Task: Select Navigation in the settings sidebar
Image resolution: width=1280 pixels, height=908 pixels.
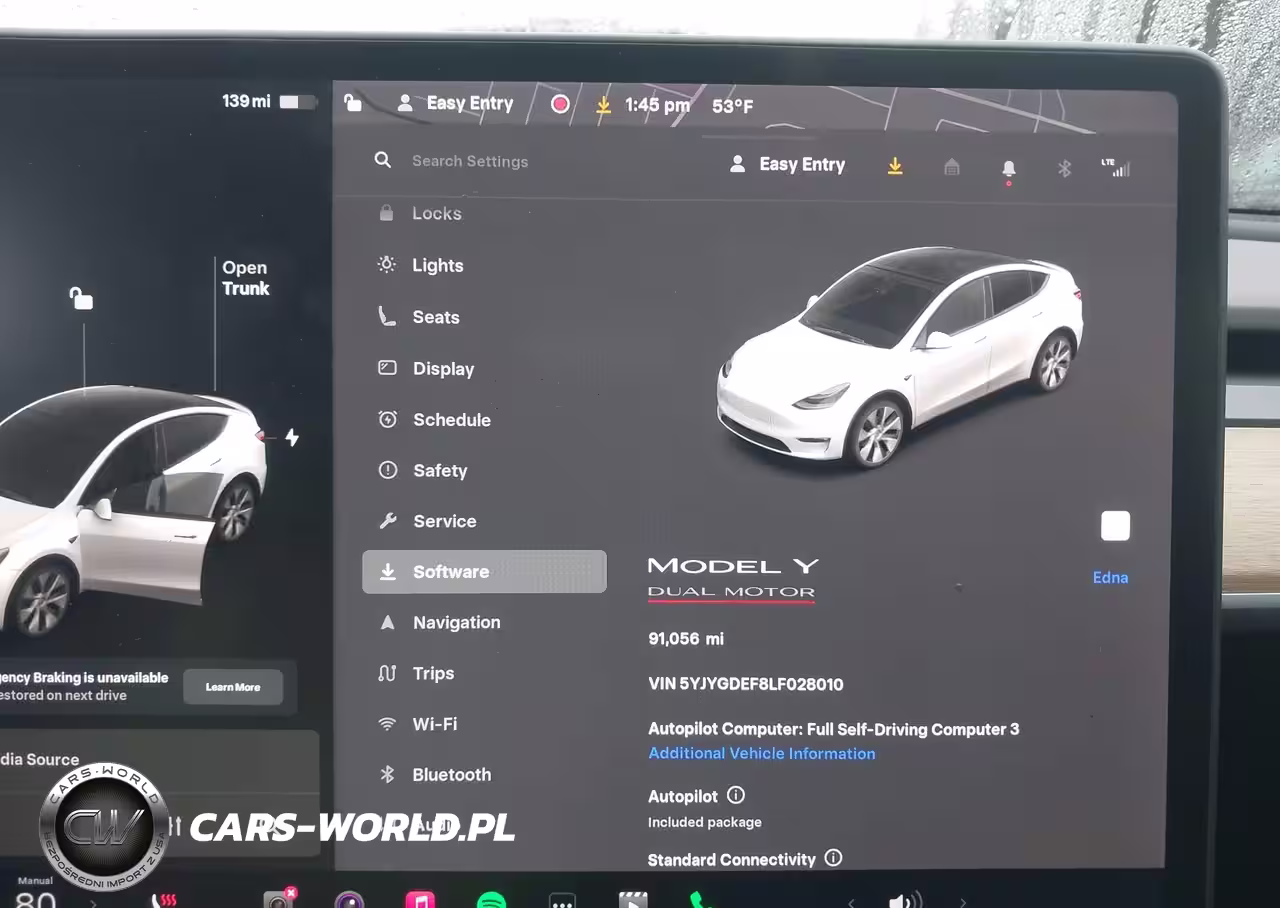Action: pyautogui.click(x=456, y=622)
